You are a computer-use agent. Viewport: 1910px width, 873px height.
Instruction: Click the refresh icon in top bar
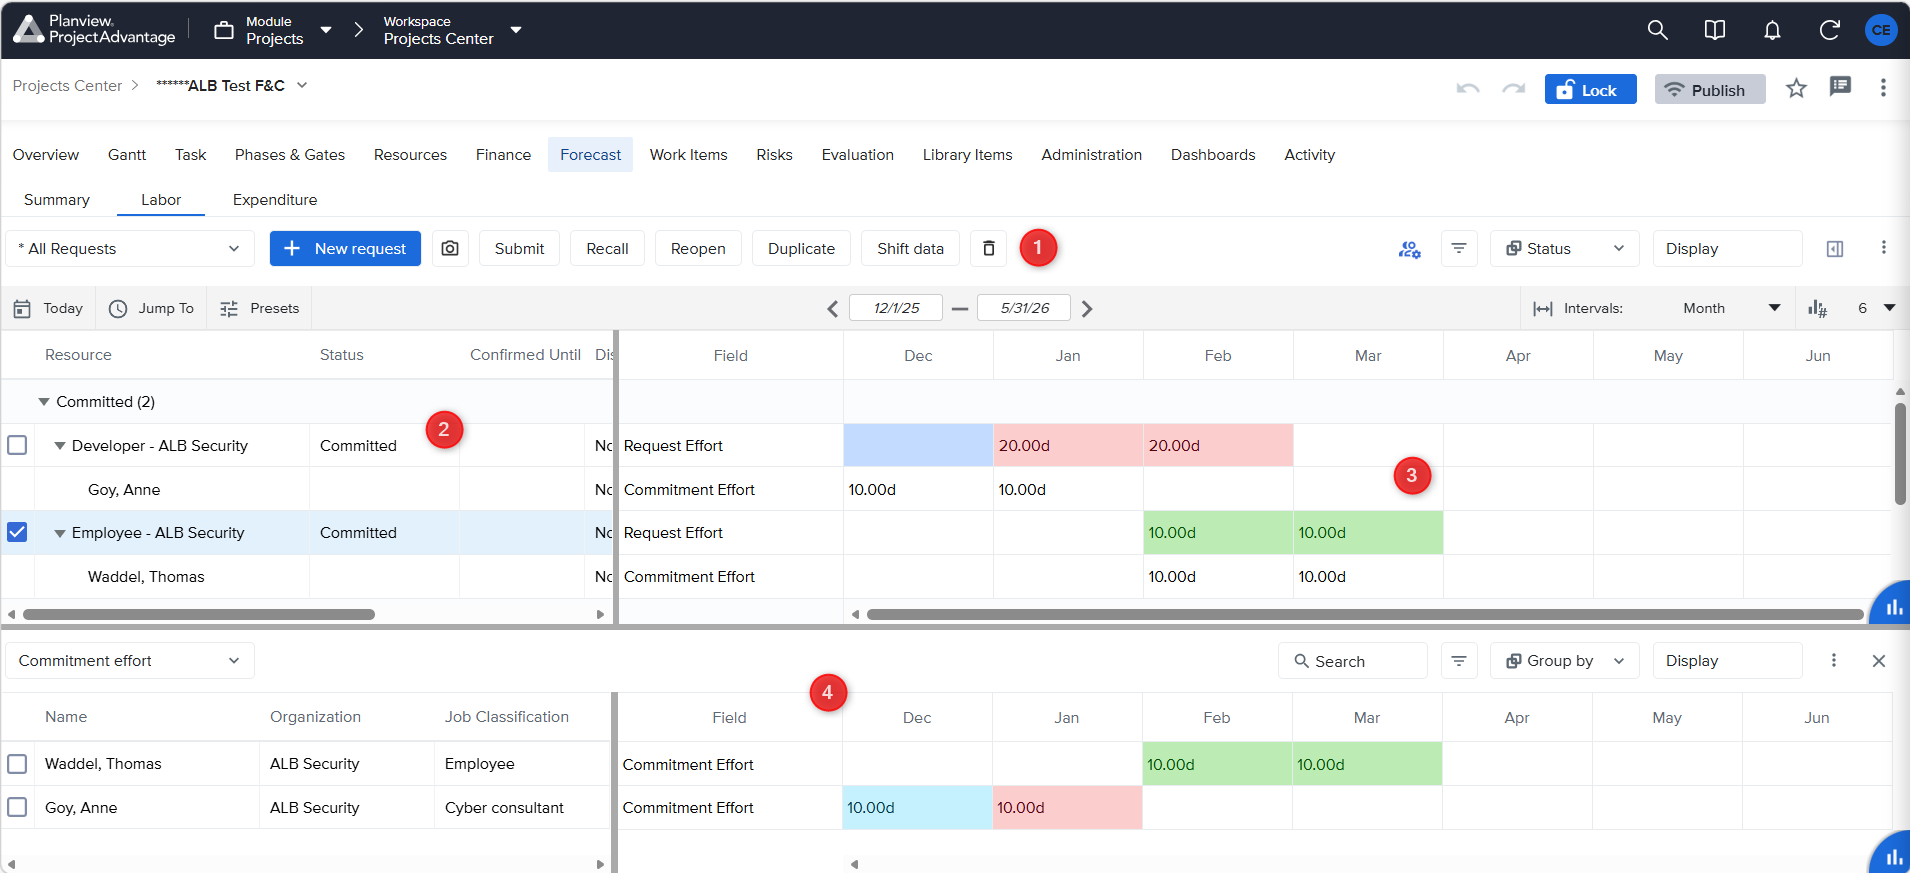1829,30
